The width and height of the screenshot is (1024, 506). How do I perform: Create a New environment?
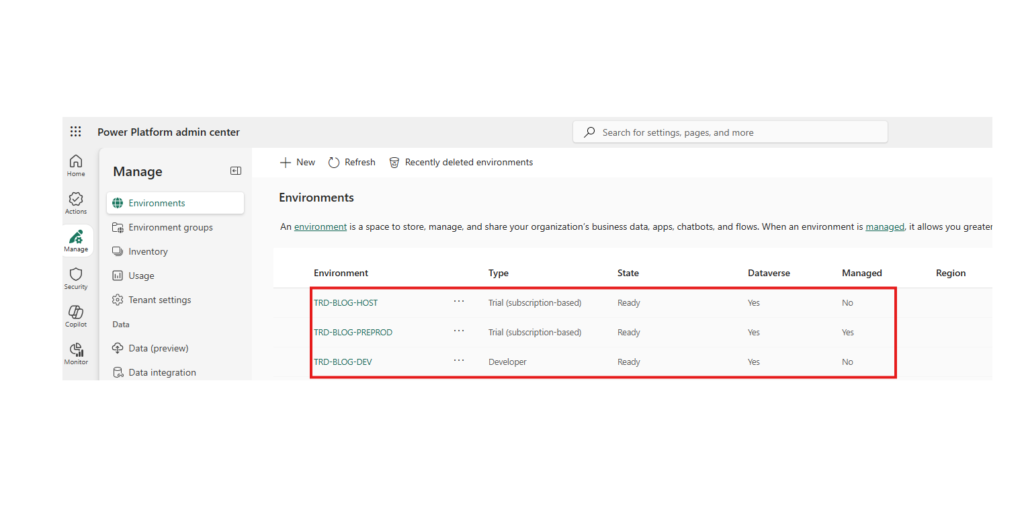[297, 162]
